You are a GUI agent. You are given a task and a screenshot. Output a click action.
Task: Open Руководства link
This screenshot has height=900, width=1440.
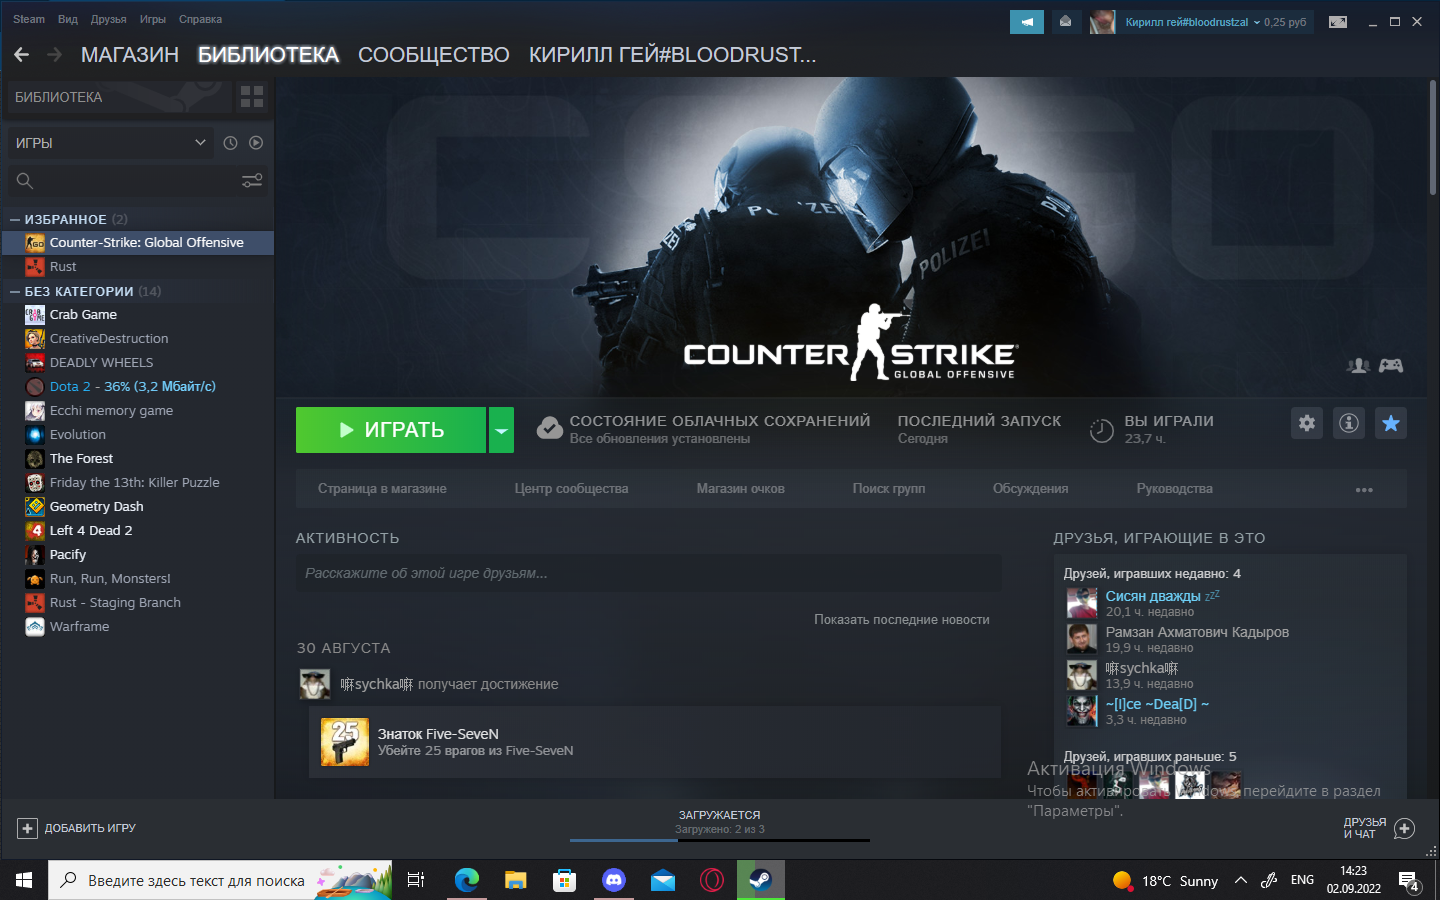point(1174,489)
